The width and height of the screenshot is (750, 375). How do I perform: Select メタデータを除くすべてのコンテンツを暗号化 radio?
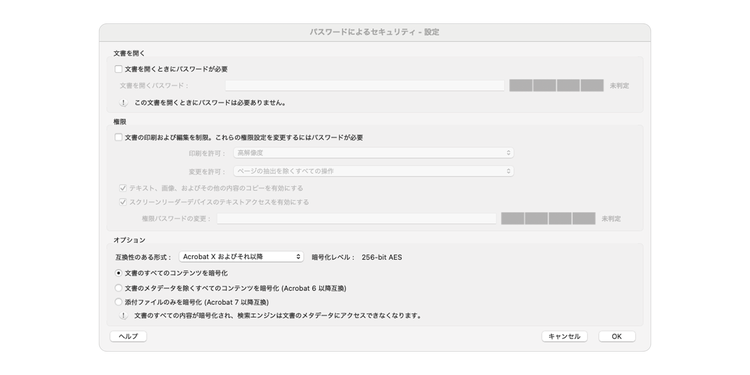(119, 288)
